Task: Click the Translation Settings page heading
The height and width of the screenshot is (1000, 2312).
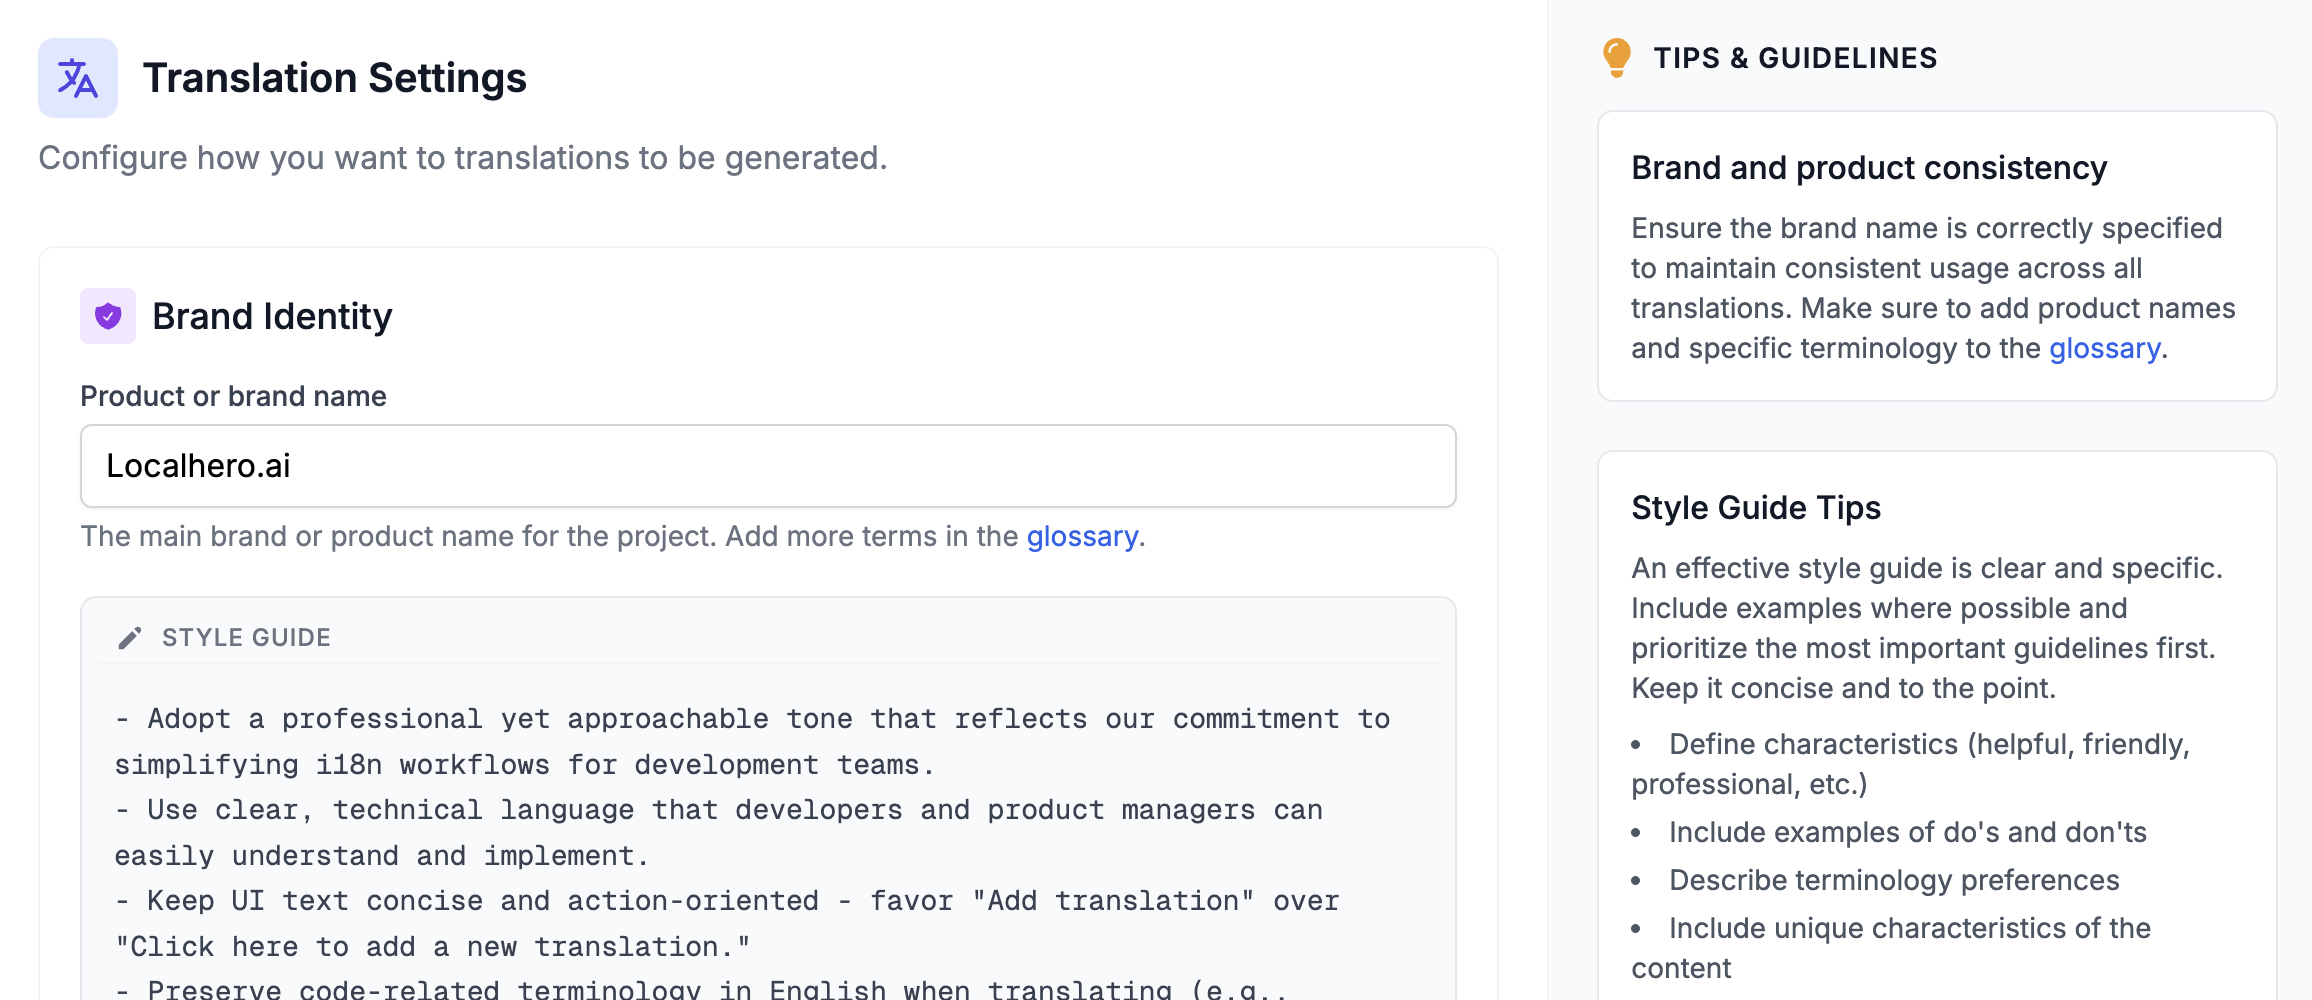Action: tap(334, 78)
